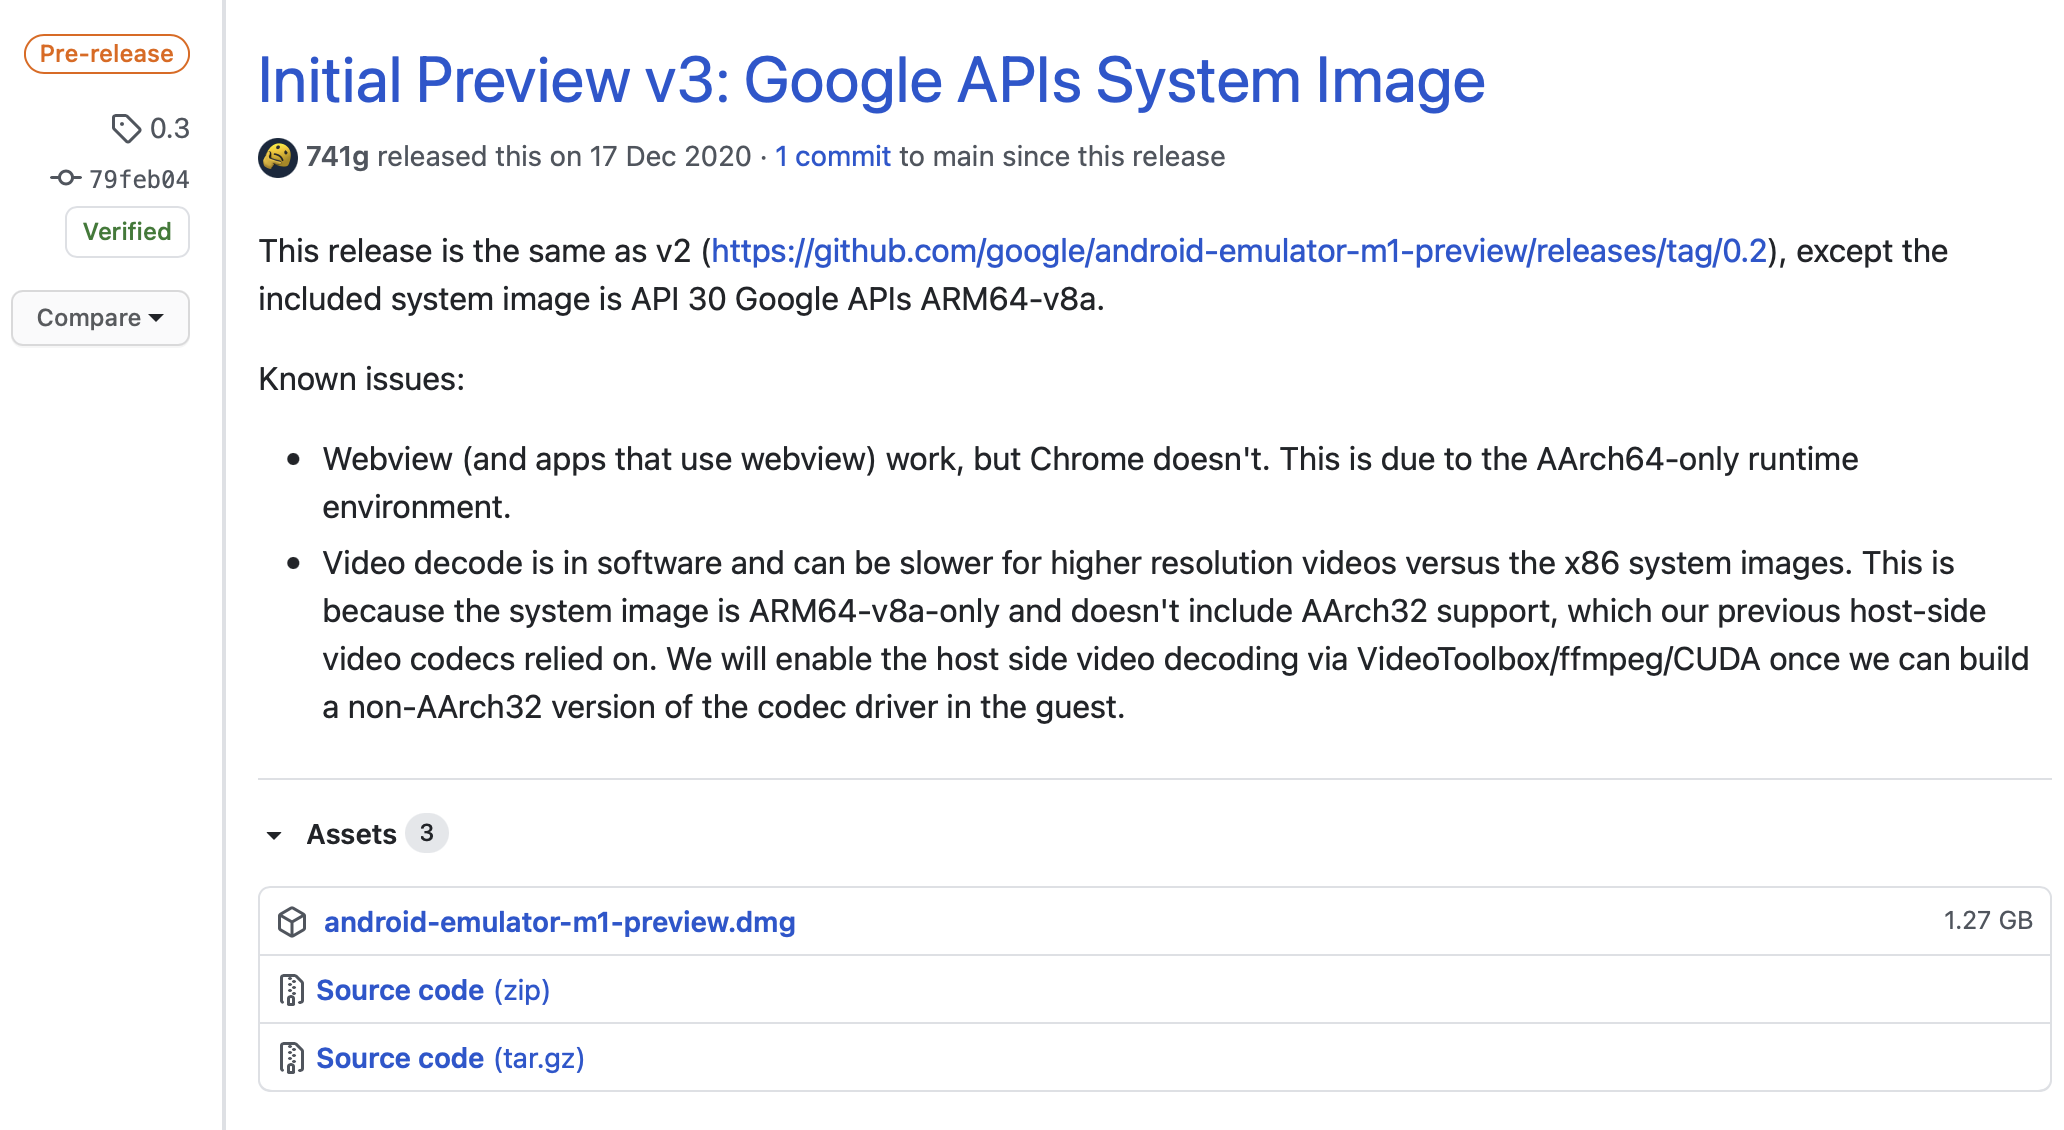The height and width of the screenshot is (1130, 2064).
Task: Open the 1 commit link
Action: [x=832, y=157]
